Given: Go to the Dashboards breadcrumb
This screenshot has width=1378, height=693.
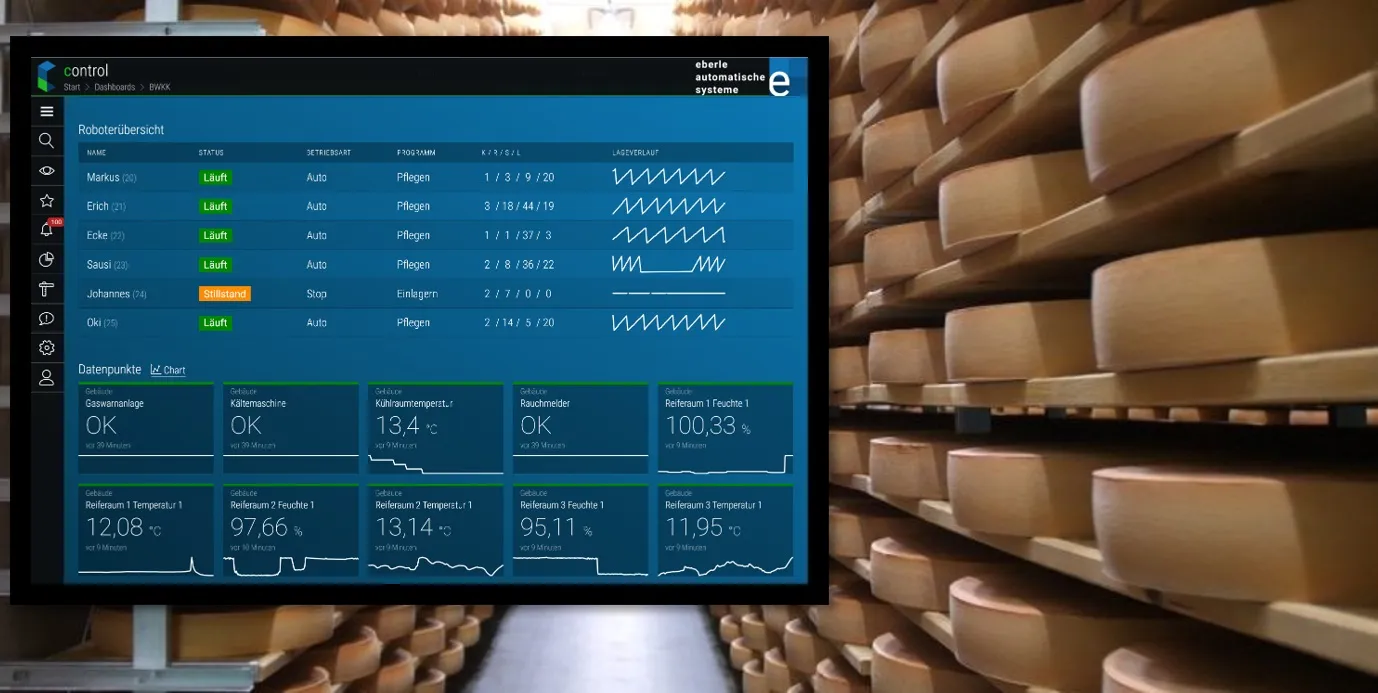Looking at the screenshot, I should (x=115, y=88).
